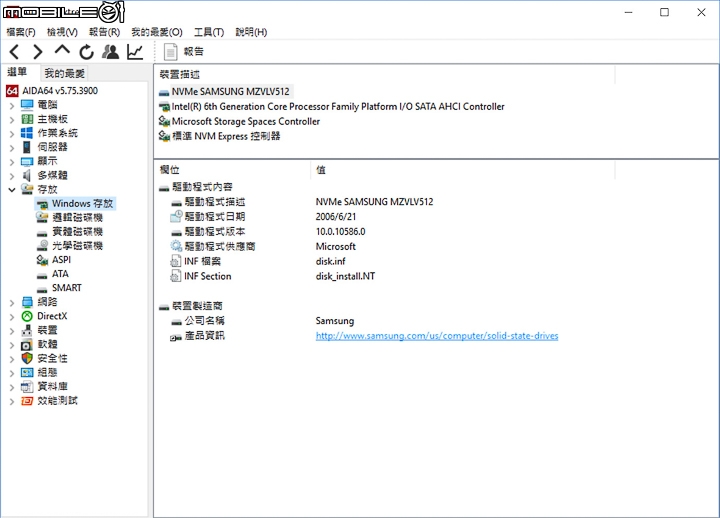Click the disk_install.NT value
Viewport: 720px width, 518px height.
[x=345, y=276]
